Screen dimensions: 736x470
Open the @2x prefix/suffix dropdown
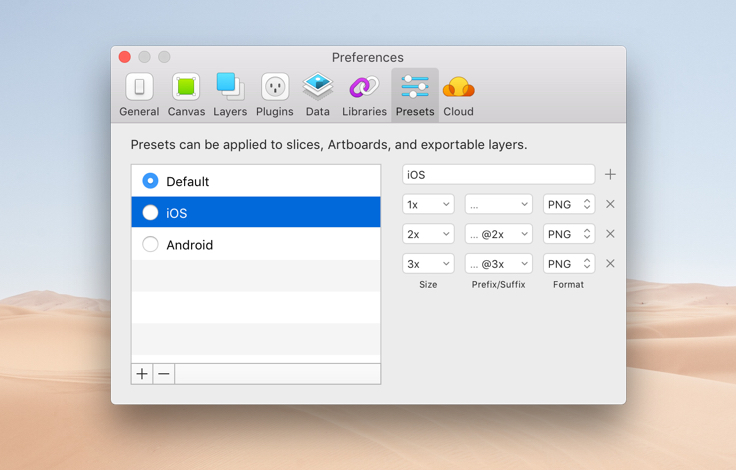498,234
